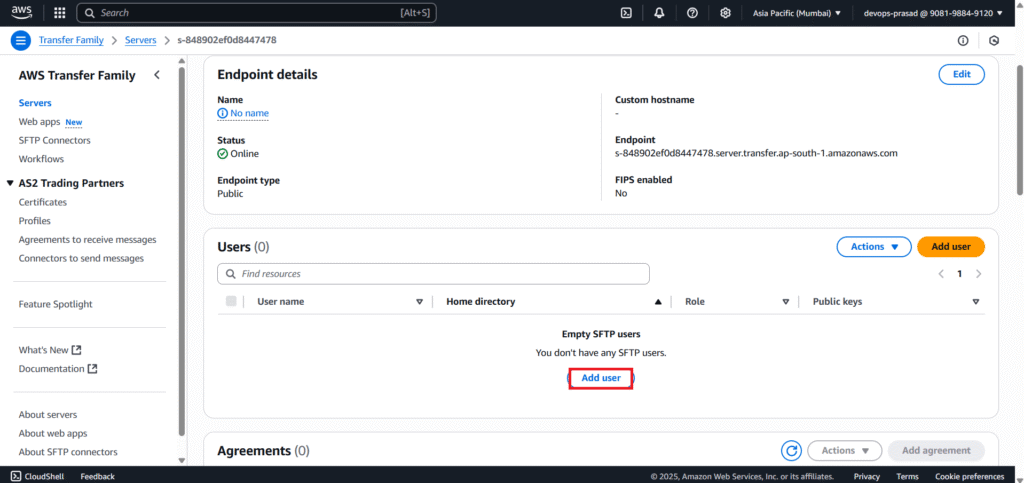Viewport: 1024px width, 483px height.
Task: Open Documentation external link
Action: 57,369
